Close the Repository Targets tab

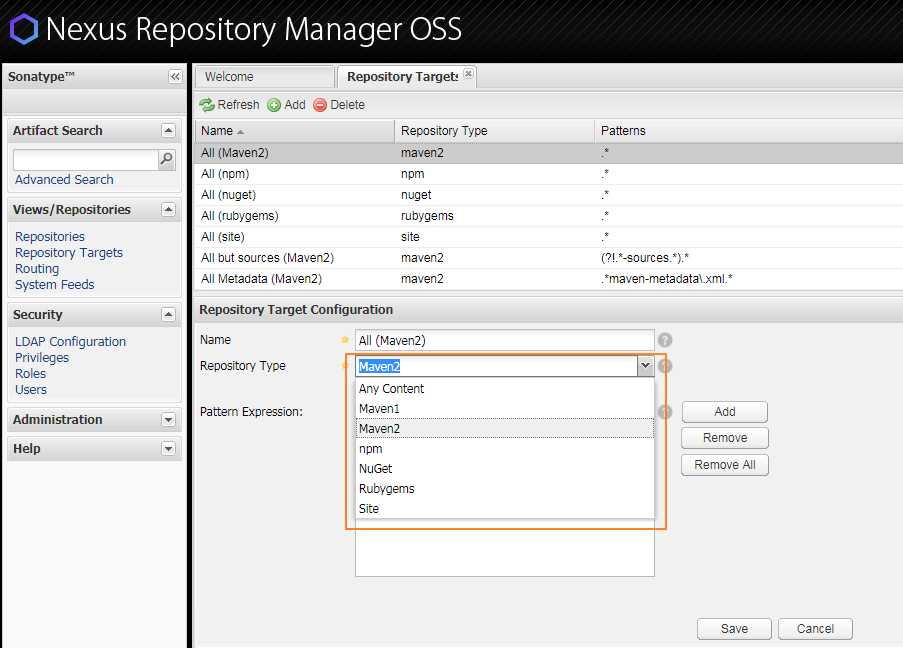click(468, 74)
